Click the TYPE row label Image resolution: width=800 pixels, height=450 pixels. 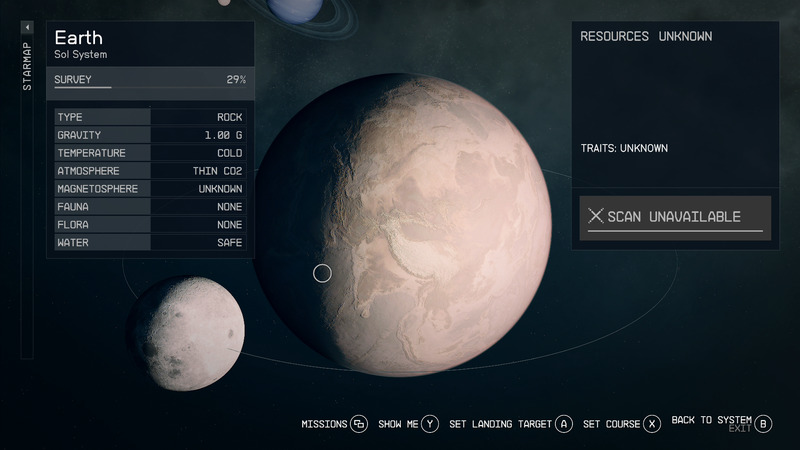70,117
